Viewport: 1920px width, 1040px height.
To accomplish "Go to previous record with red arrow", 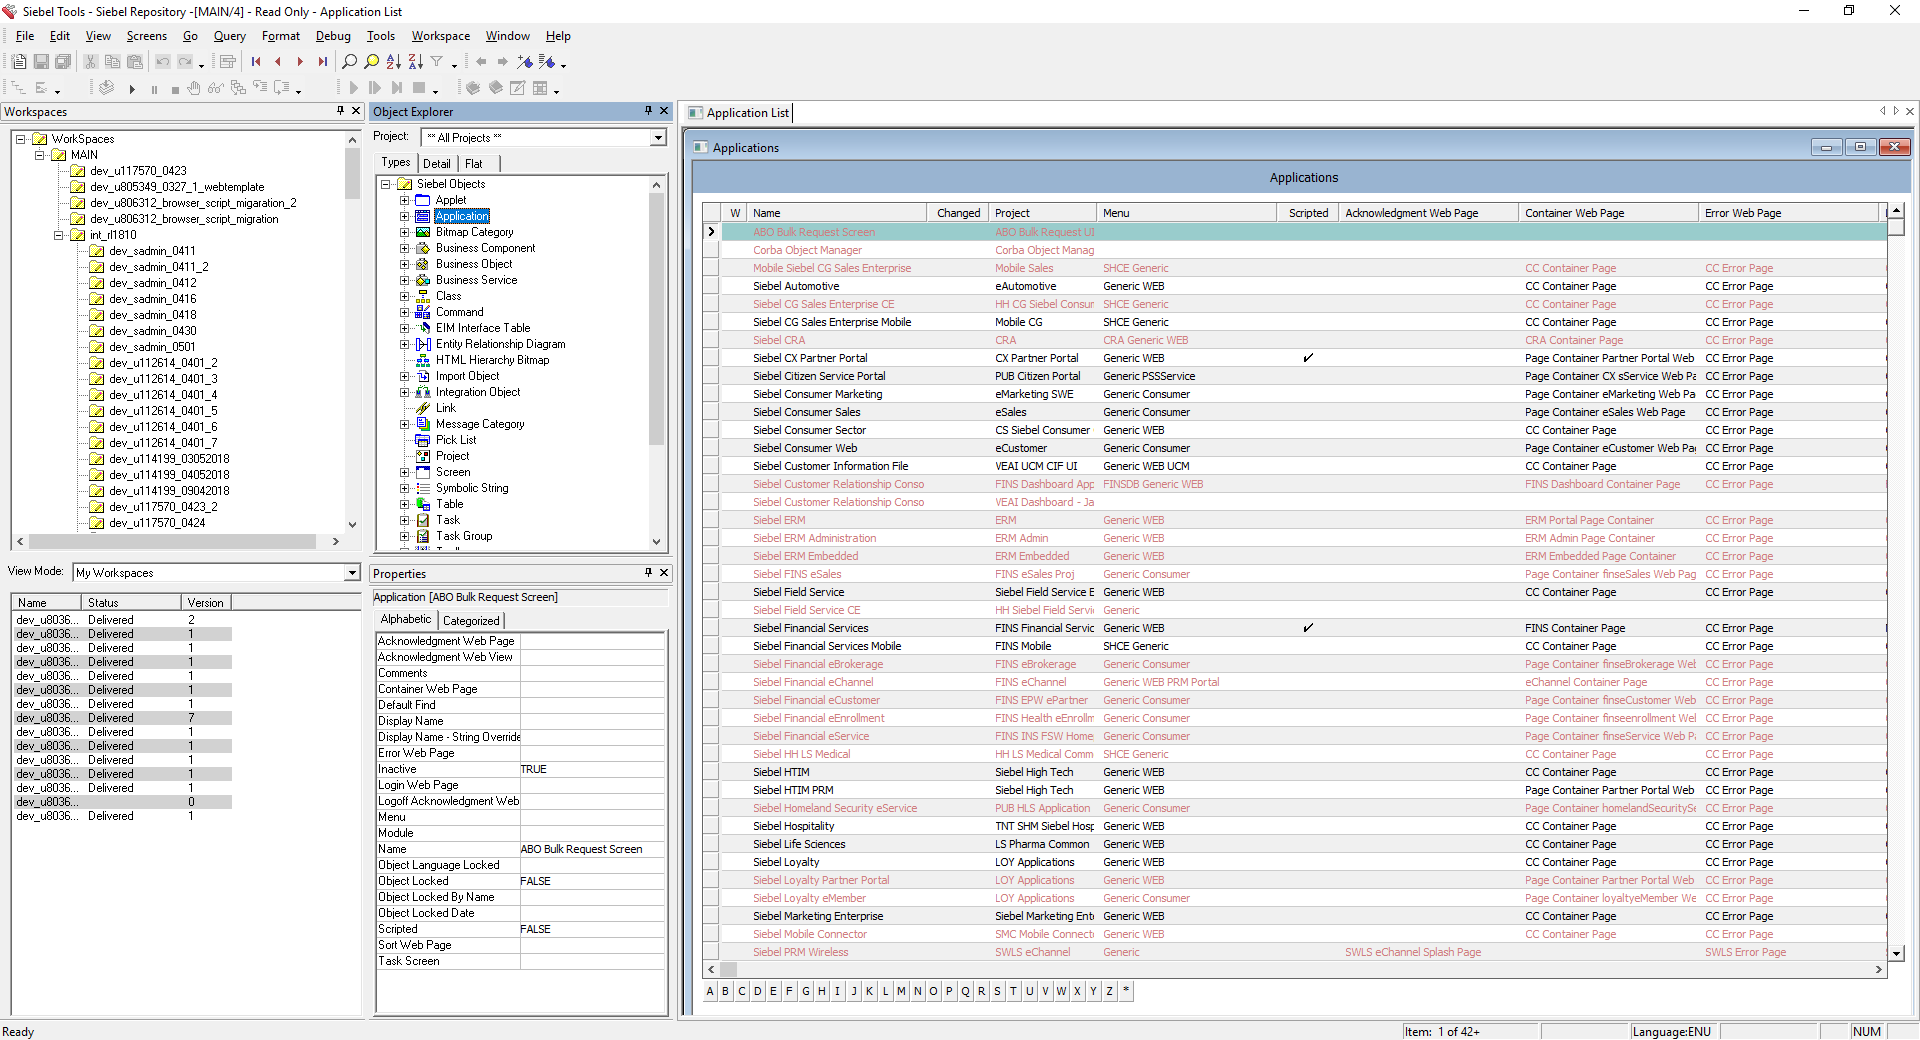I will (x=278, y=62).
